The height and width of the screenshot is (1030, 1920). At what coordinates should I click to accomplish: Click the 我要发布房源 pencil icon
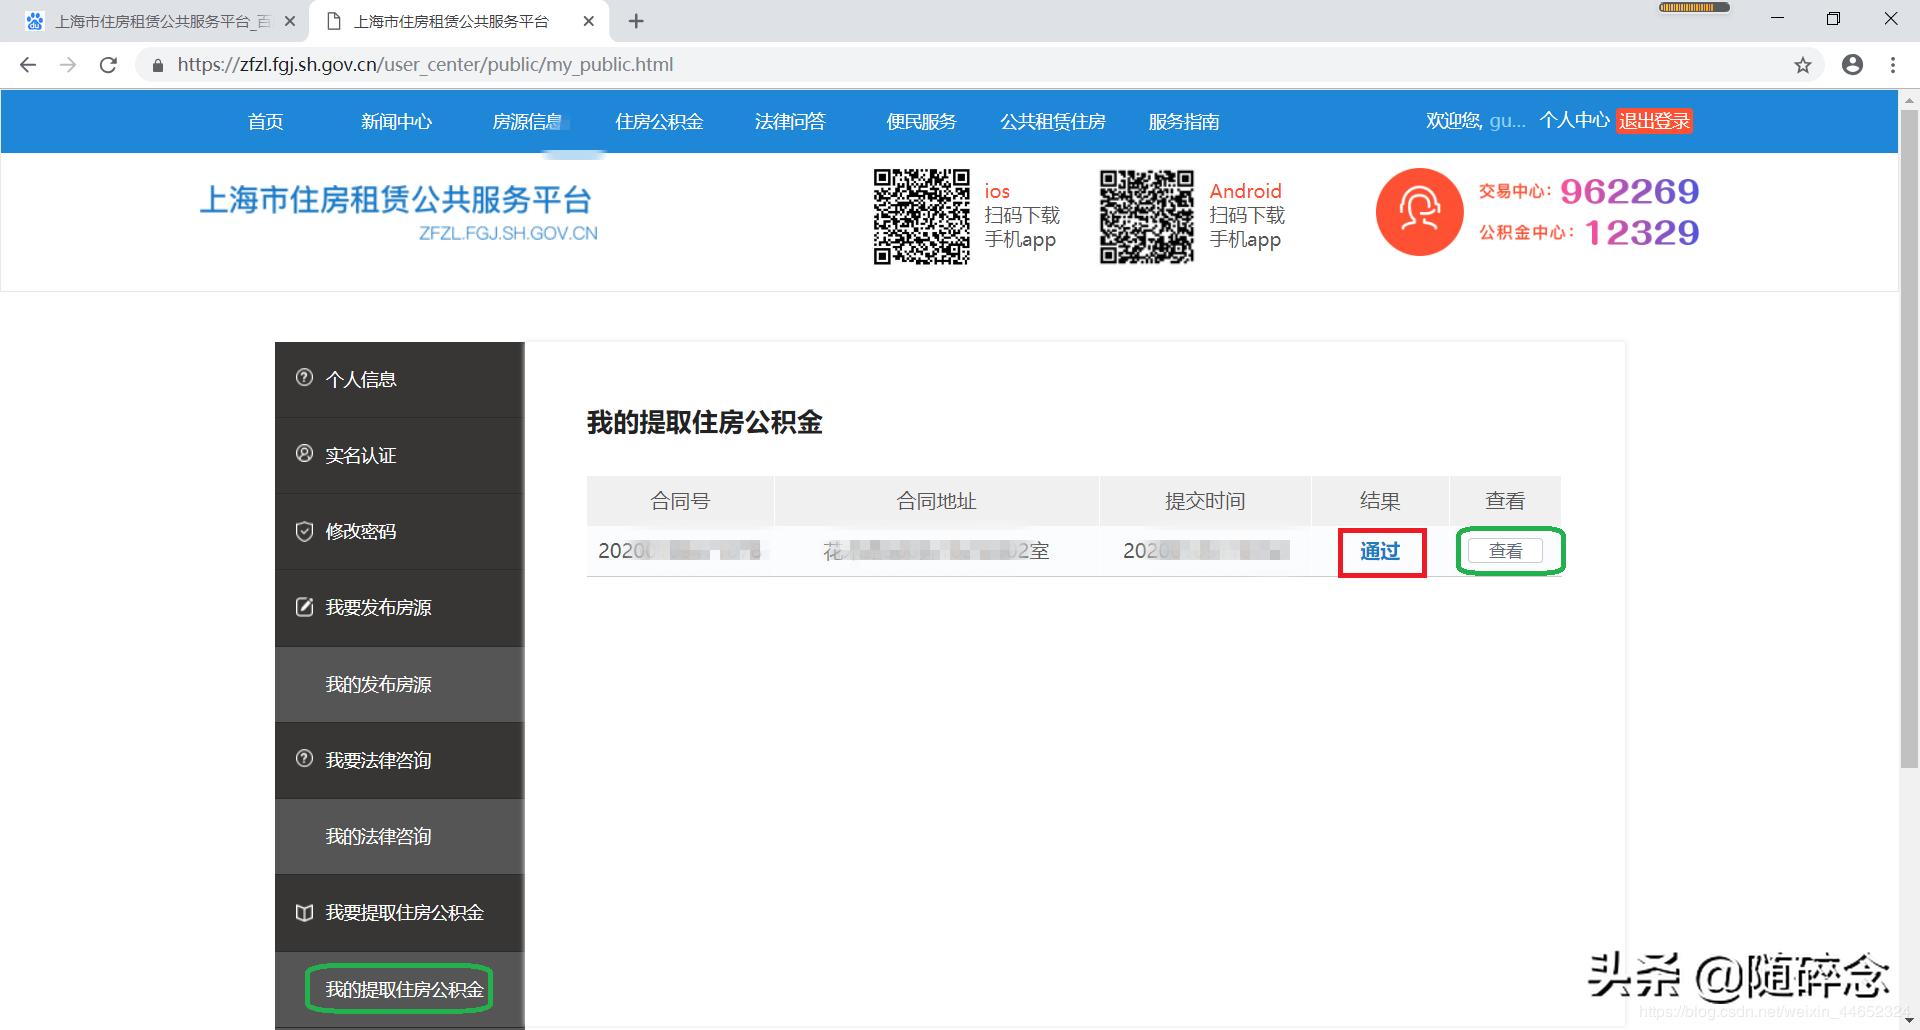305,607
